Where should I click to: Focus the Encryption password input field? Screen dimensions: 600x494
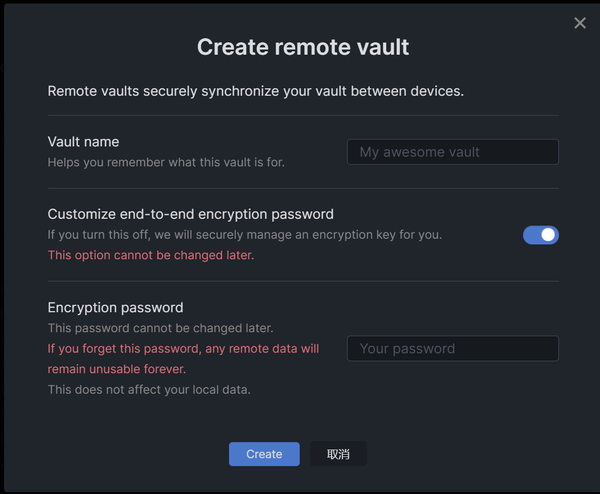452,348
